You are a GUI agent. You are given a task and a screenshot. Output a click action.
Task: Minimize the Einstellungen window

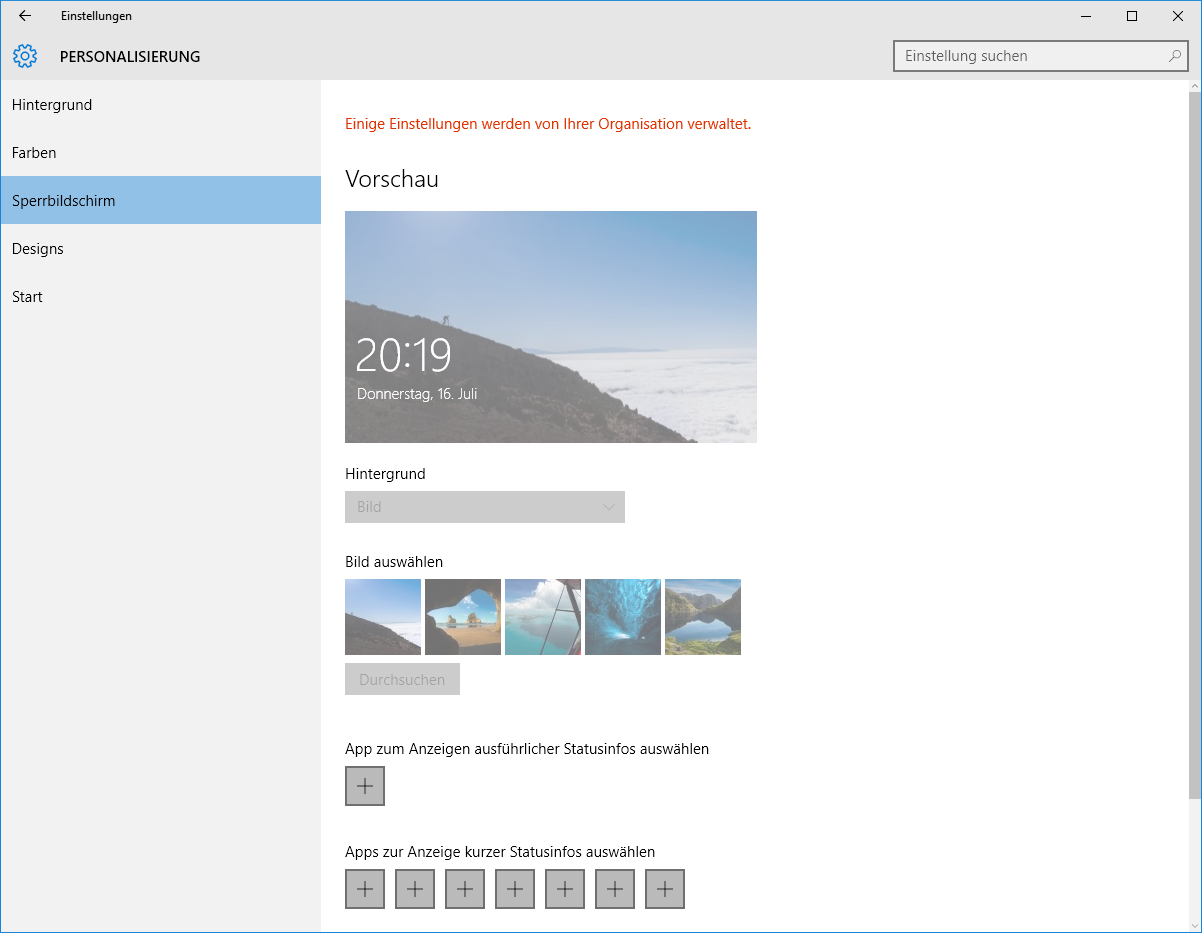[1086, 16]
